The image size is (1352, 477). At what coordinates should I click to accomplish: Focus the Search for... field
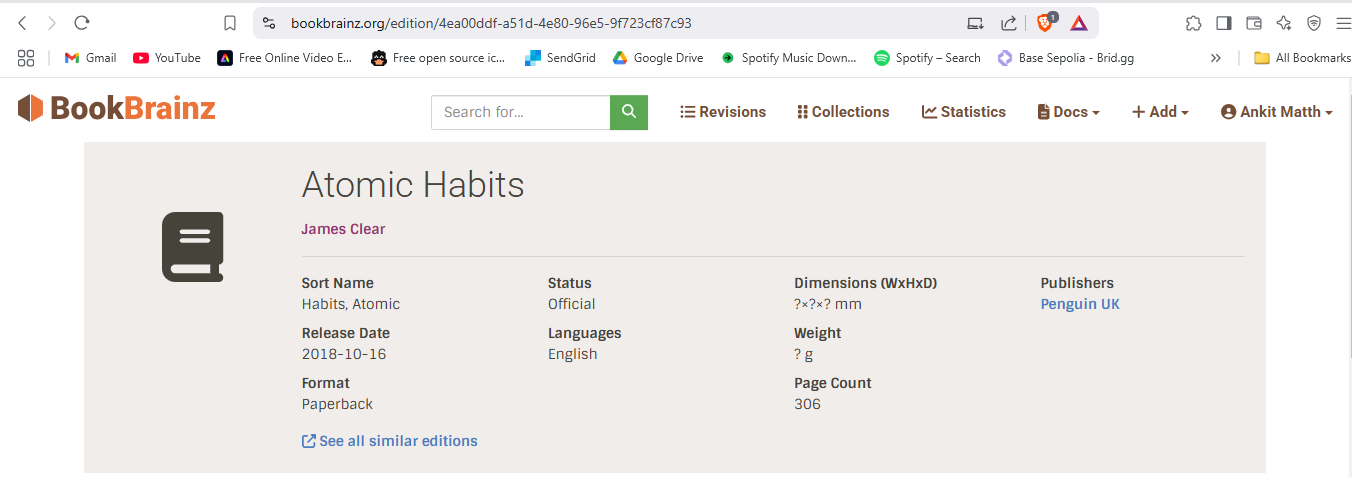click(x=520, y=112)
